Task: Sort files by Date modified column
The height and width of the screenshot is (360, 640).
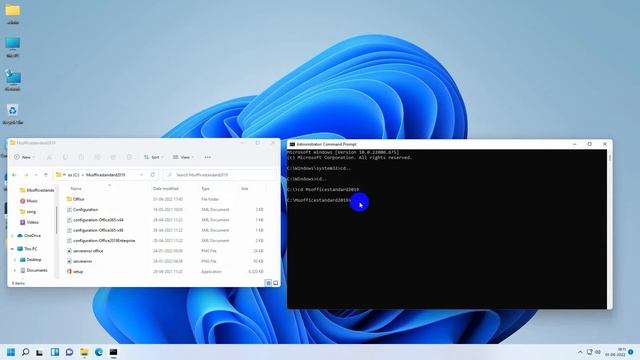Action: click(x=166, y=189)
